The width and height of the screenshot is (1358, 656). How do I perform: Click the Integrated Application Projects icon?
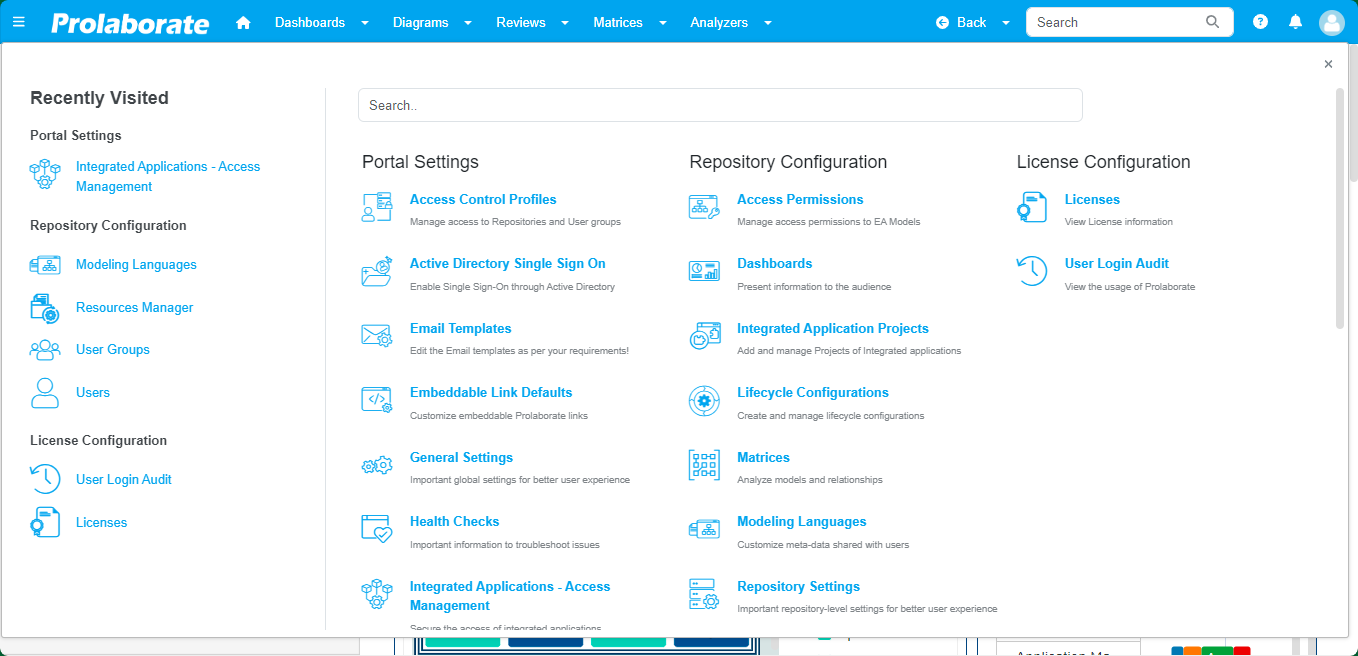[x=704, y=337]
